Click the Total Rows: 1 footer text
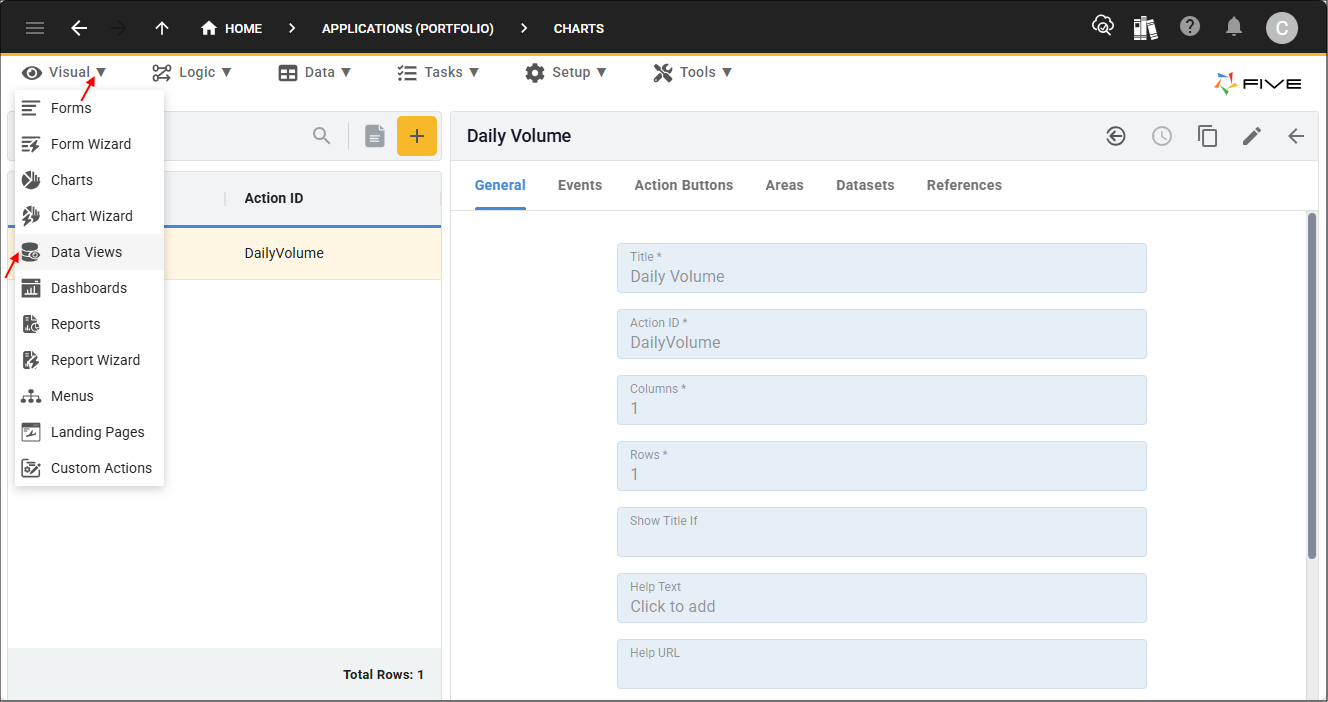Screen dimensions: 1328x702 (x=383, y=675)
